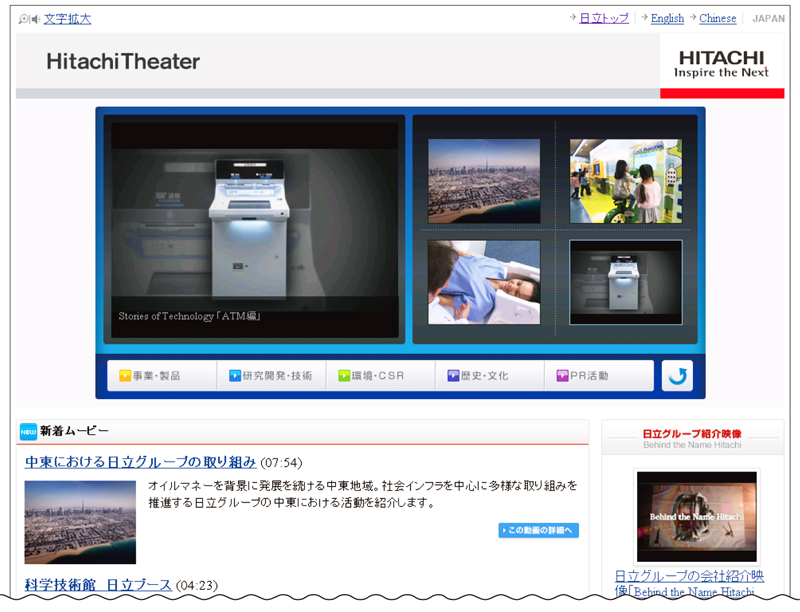The image size is (800, 612).
Task: Open the PR活動 category tab
Action: [x=599, y=376]
